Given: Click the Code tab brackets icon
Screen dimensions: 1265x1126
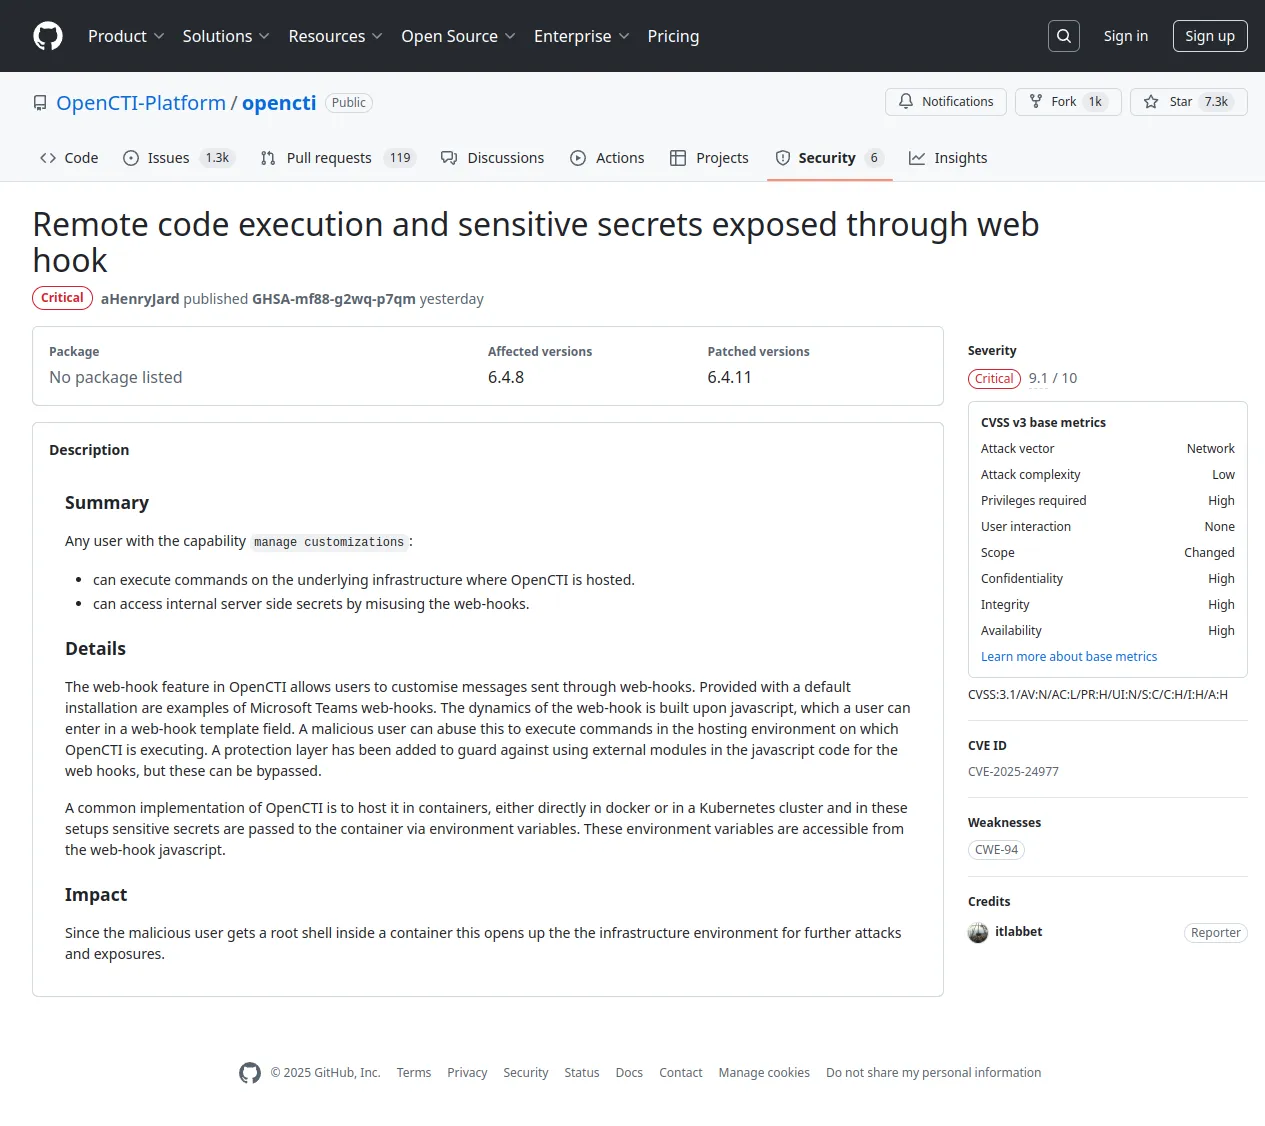Looking at the screenshot, I should 48,158.
